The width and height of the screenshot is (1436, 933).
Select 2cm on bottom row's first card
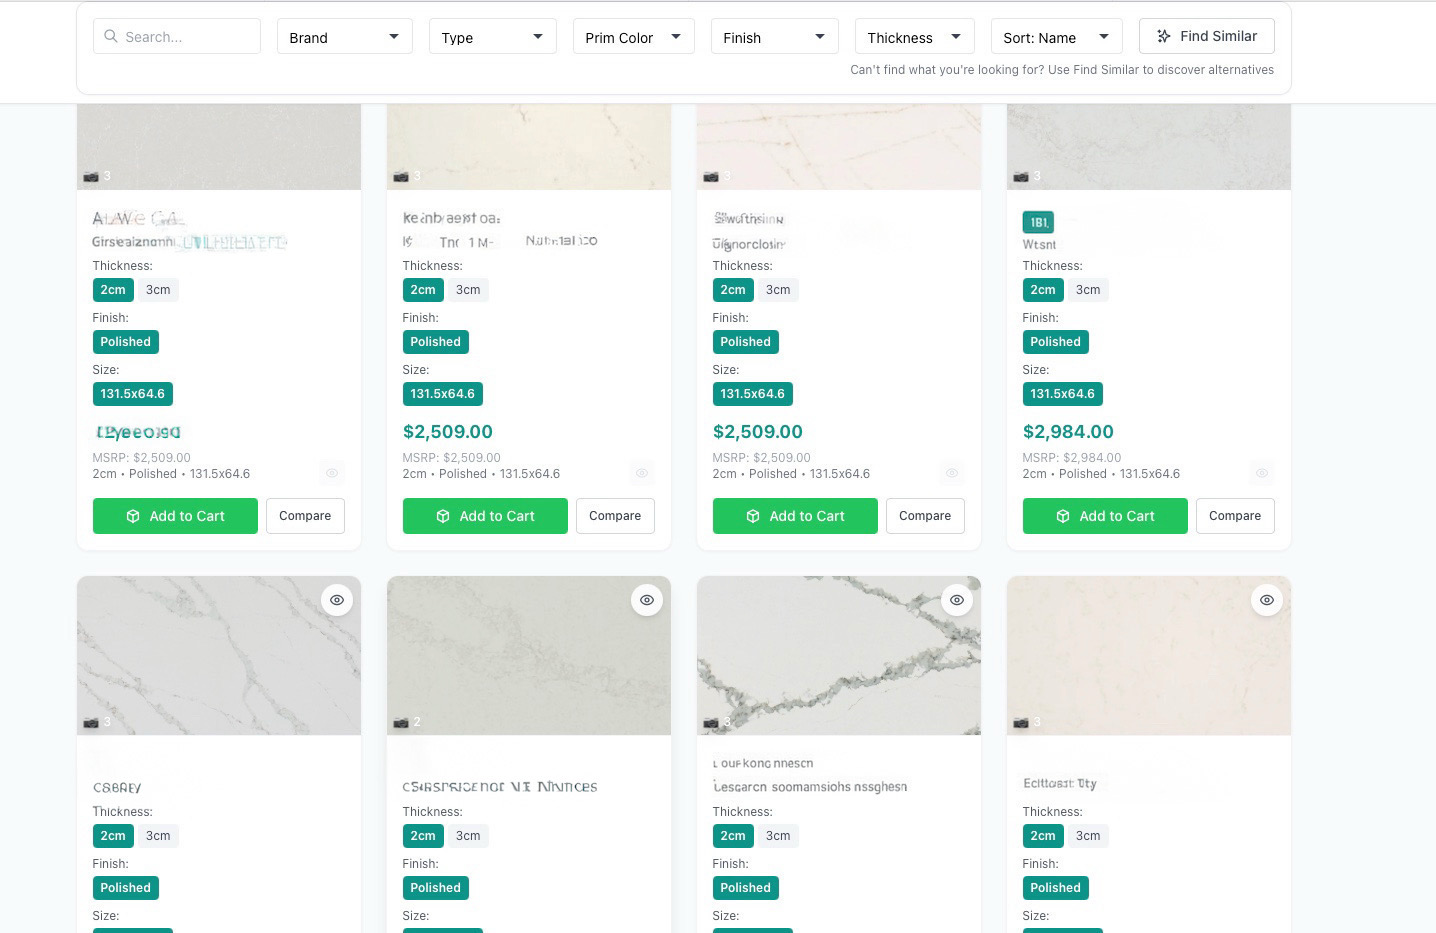[x=113, y=836]
